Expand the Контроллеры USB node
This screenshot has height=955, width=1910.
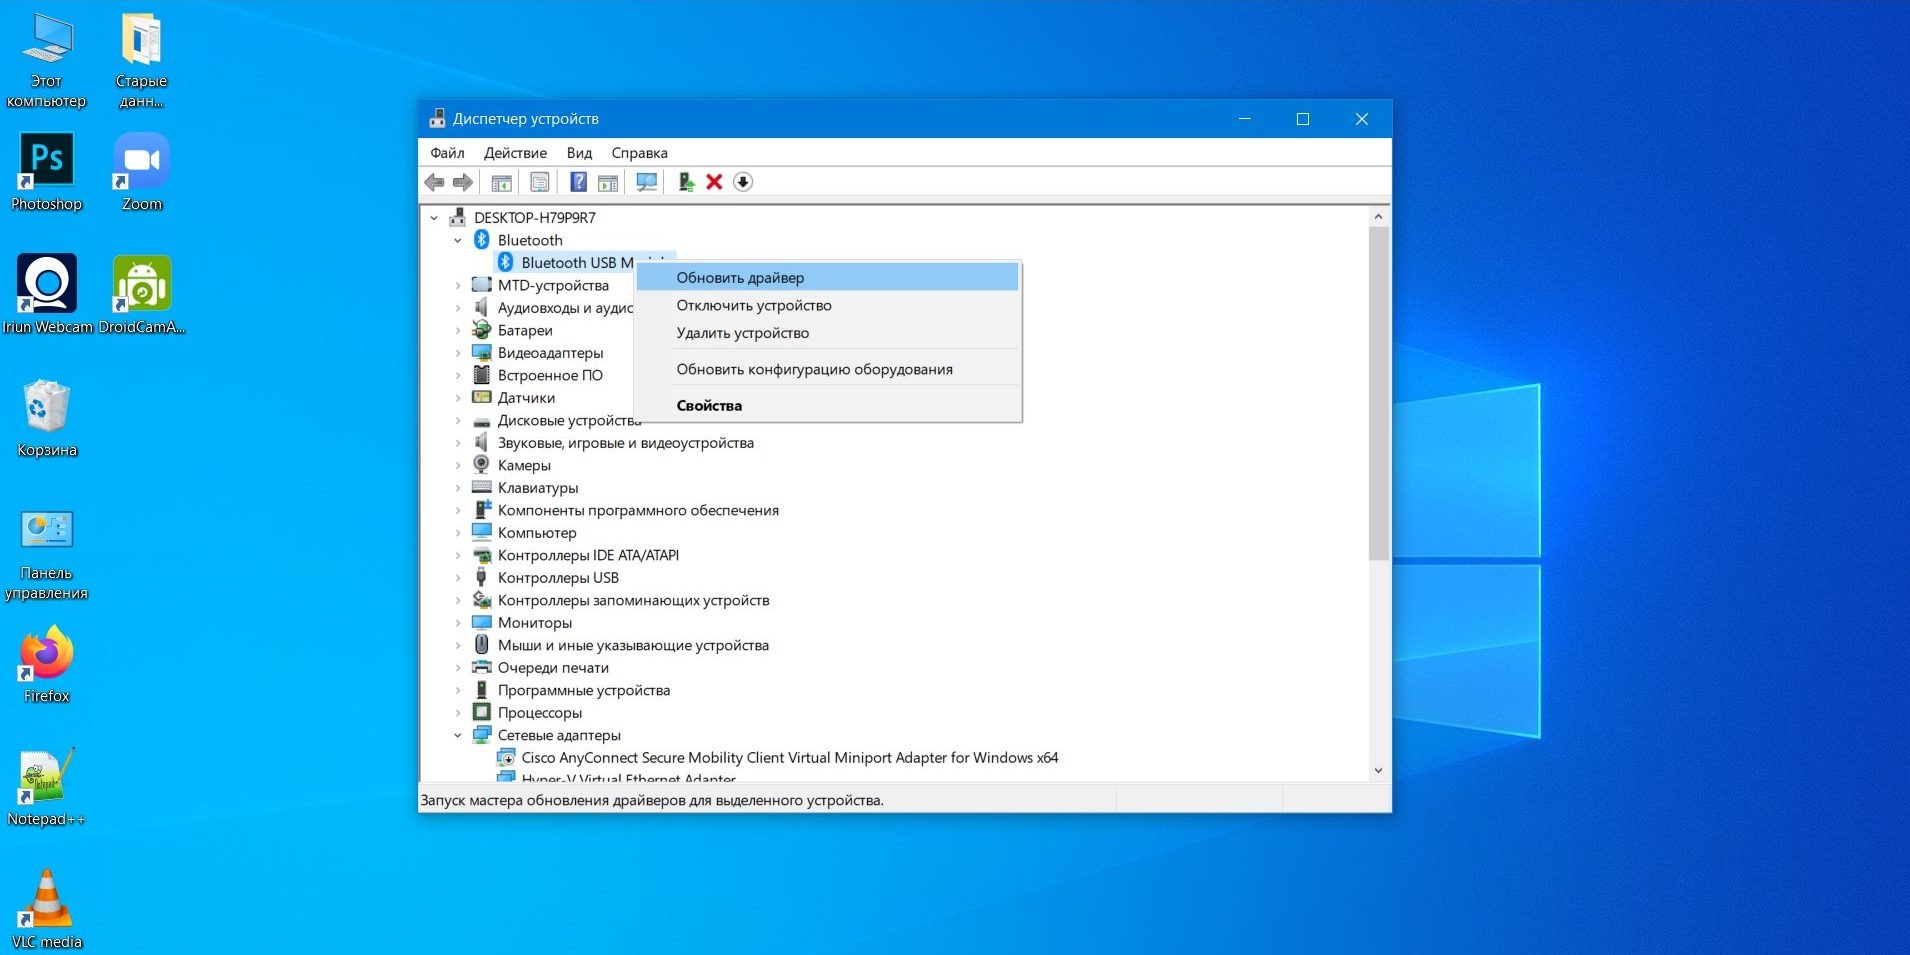point(458,578)
